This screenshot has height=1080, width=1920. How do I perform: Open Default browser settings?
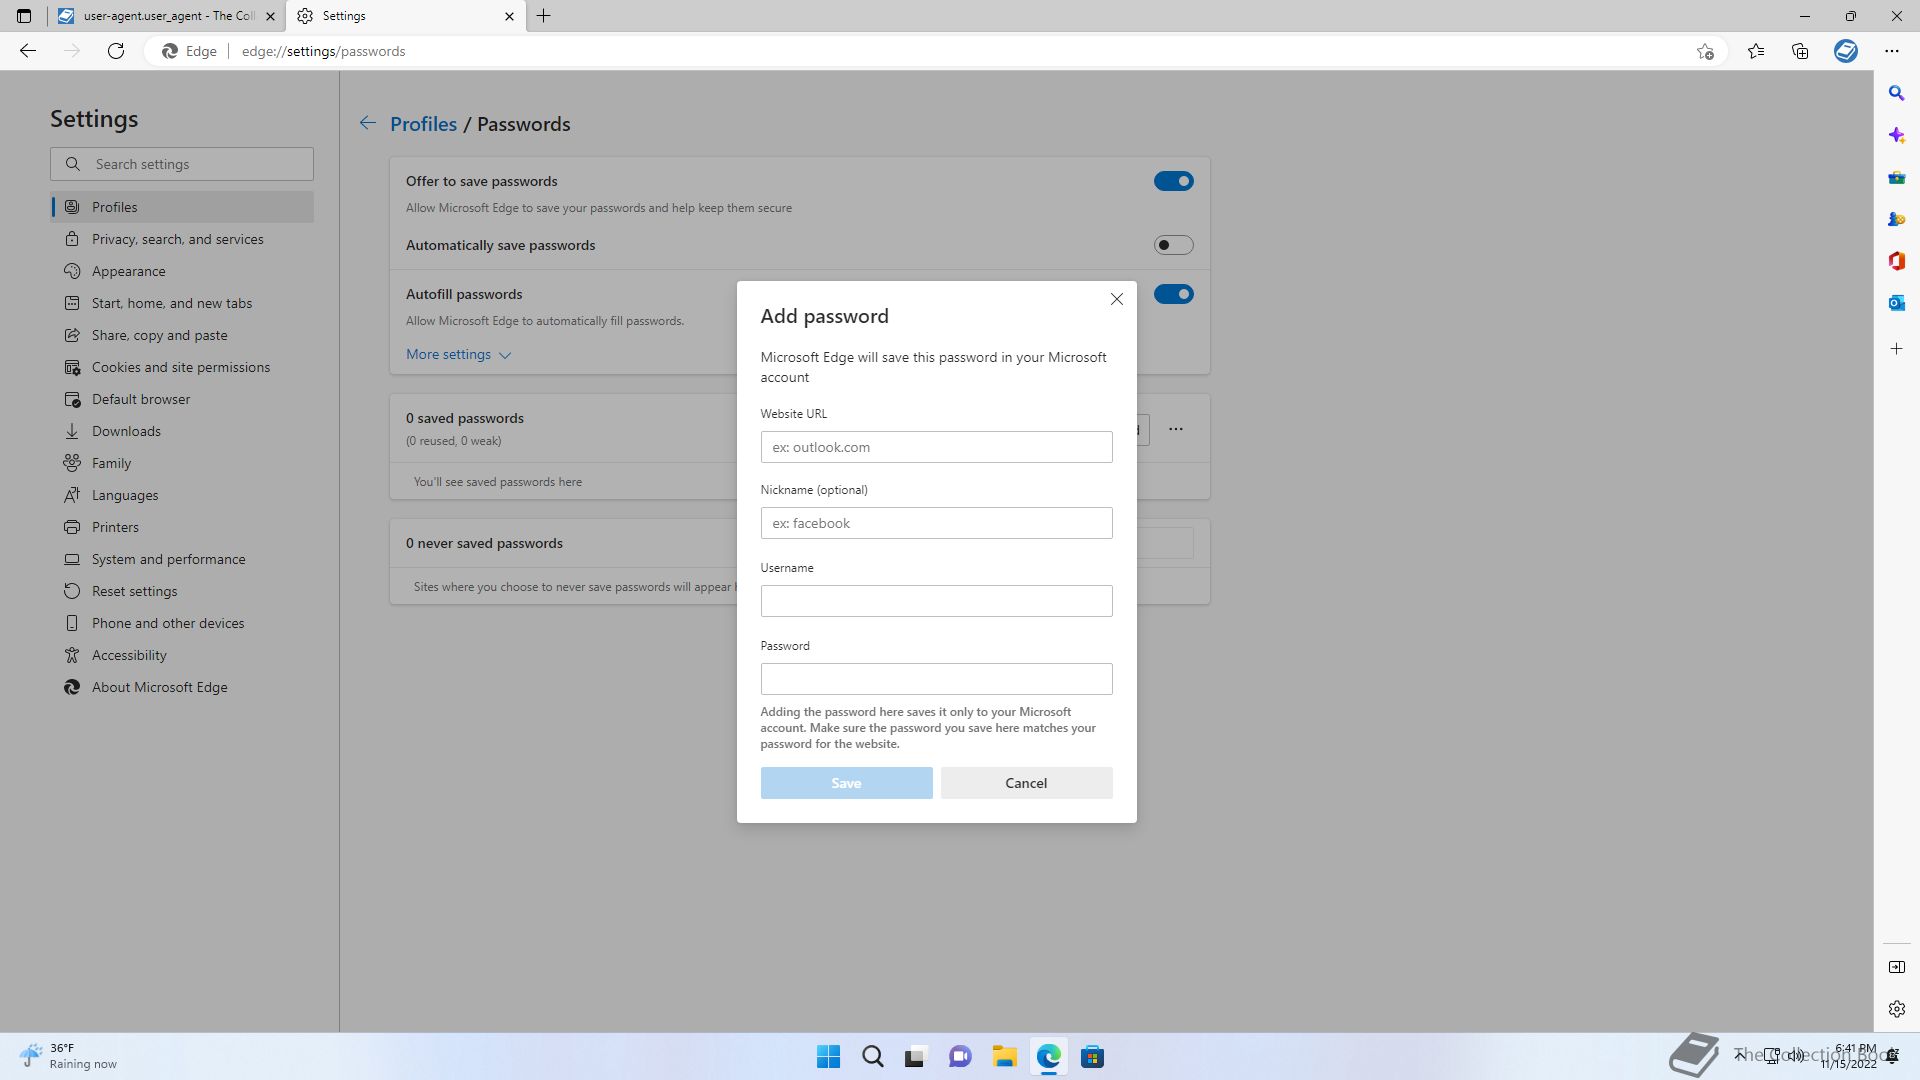tap(182, 399)
